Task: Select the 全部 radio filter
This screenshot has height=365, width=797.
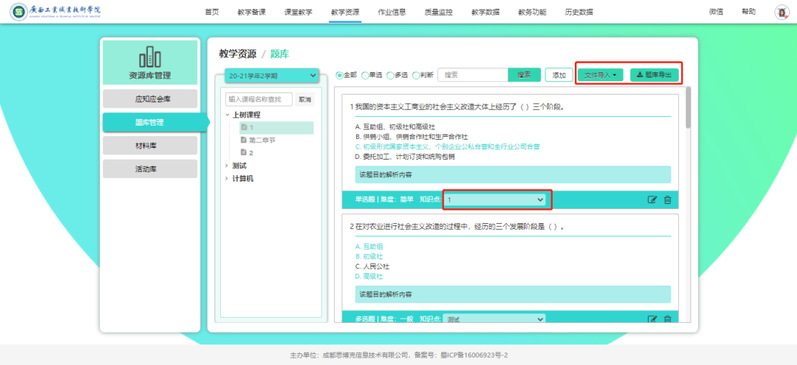Action: [340, 75]
